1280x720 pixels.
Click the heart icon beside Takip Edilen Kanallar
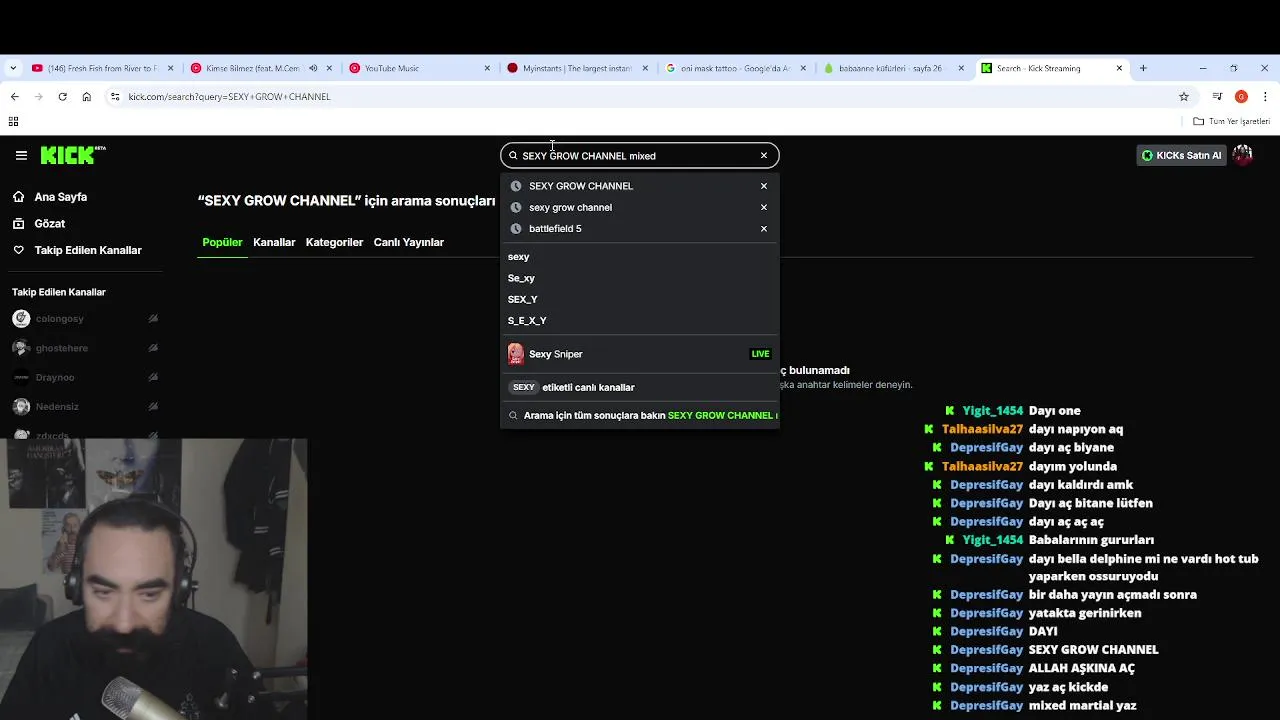point(18,250)
